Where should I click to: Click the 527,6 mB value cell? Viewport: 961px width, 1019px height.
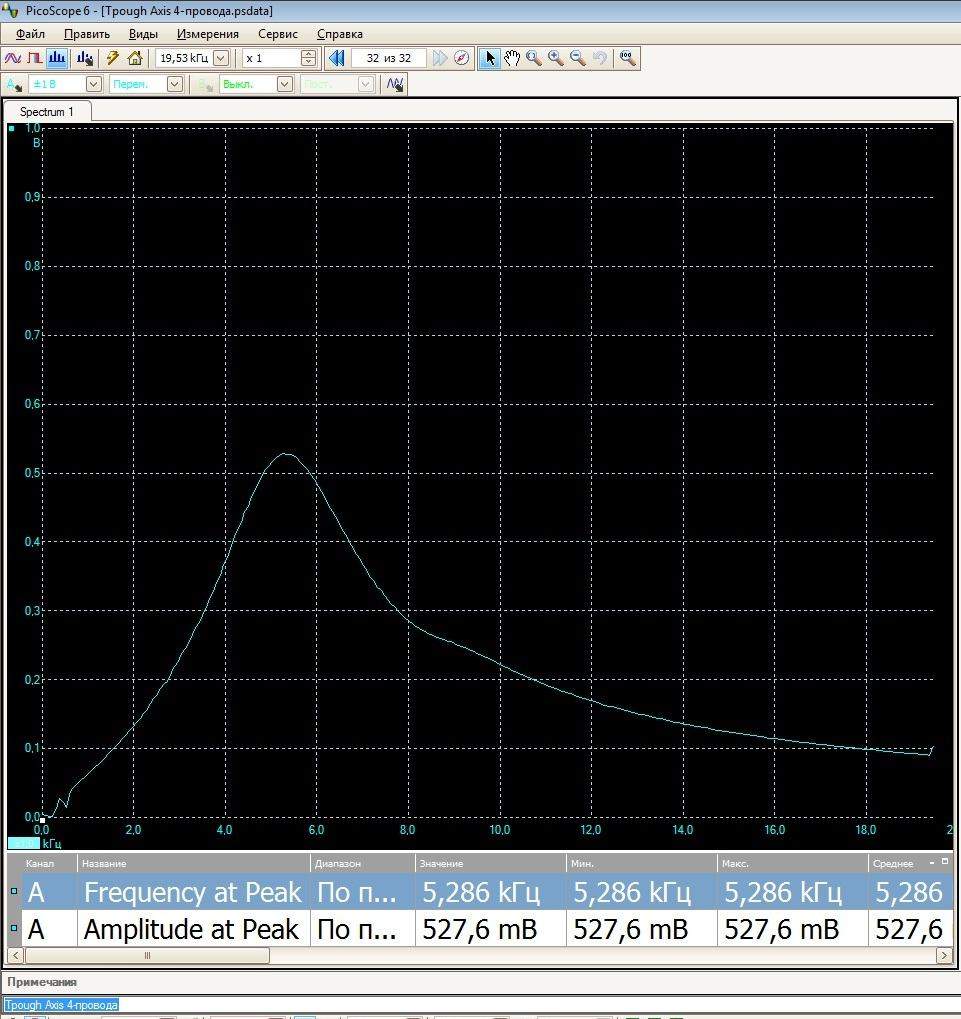[x=491, y=929]
